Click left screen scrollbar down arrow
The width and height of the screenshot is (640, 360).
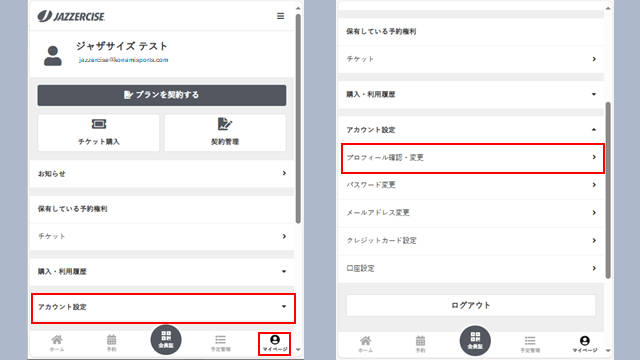(298, 349)
